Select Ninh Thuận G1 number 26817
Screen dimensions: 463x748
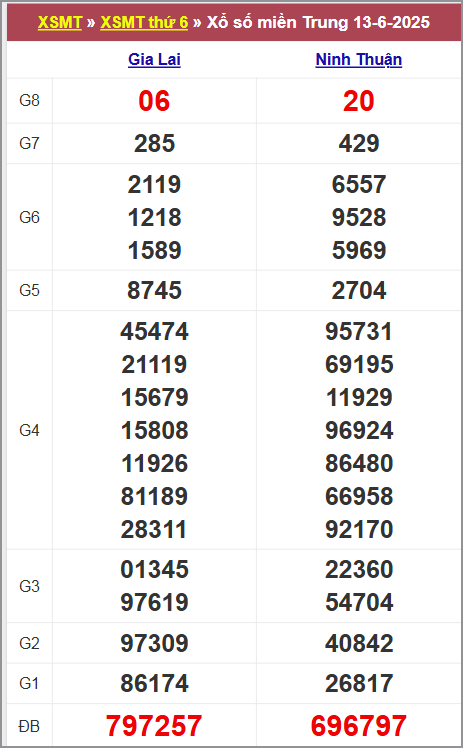pyautogui.click(x=359, y=683)
